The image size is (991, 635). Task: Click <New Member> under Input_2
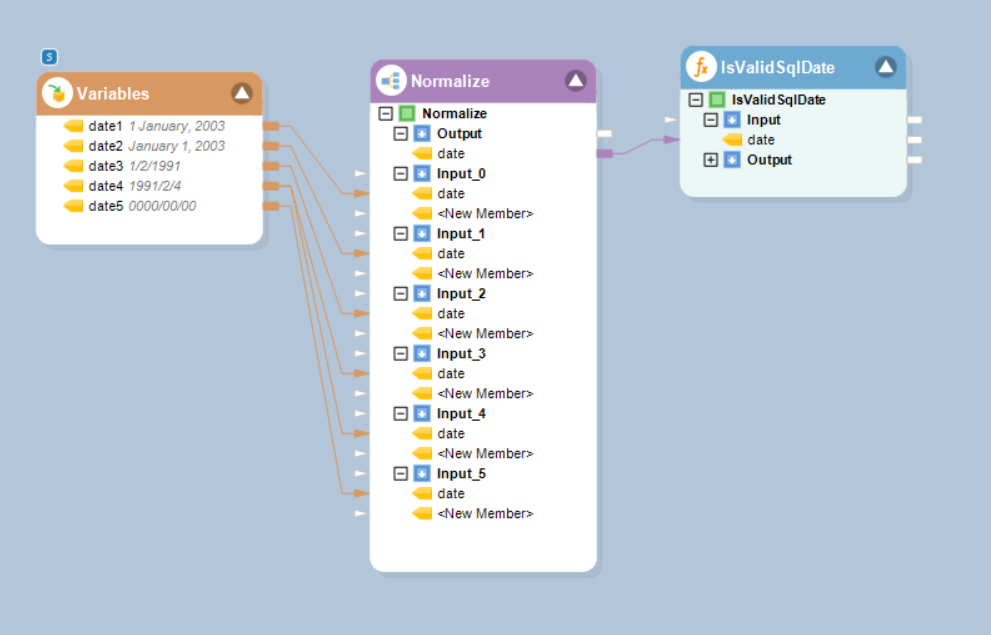click(x=485, y=334)
